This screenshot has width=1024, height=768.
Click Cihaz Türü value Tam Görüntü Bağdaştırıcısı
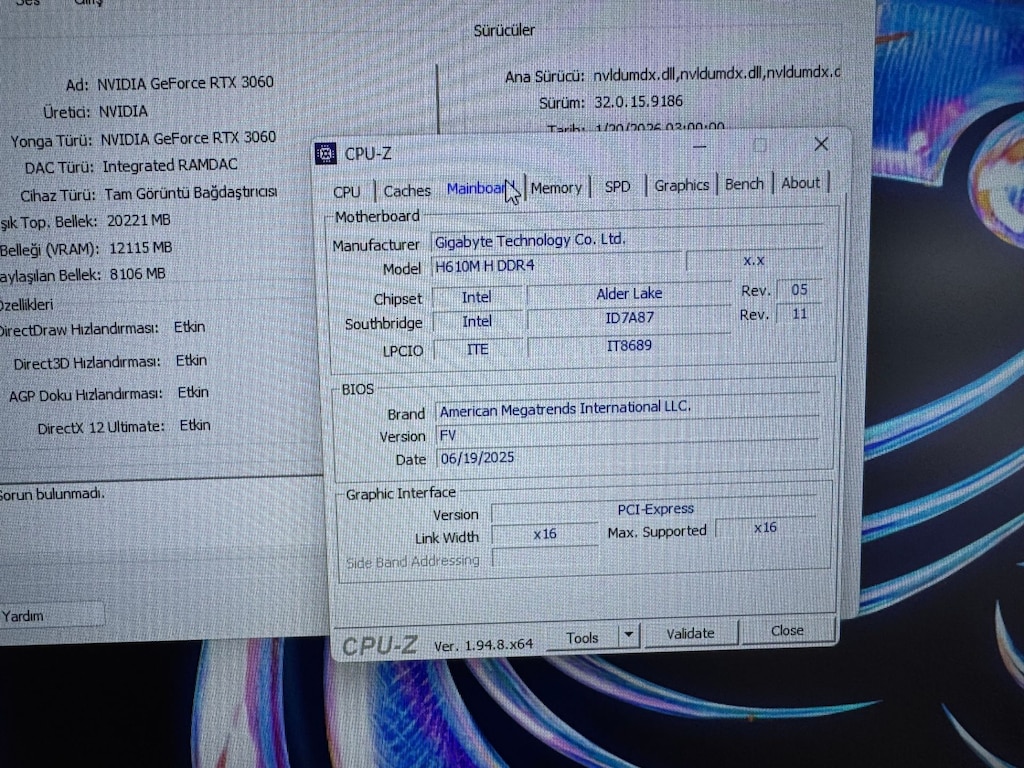tap(191, 193)
